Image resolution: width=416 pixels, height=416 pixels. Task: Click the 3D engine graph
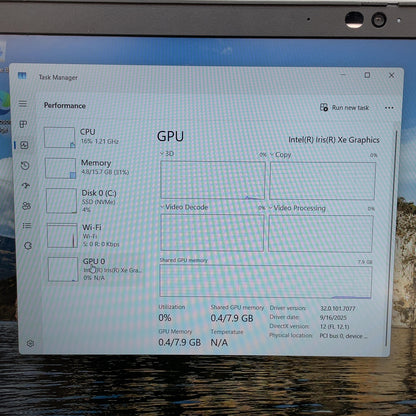click(x=213, y=180)
